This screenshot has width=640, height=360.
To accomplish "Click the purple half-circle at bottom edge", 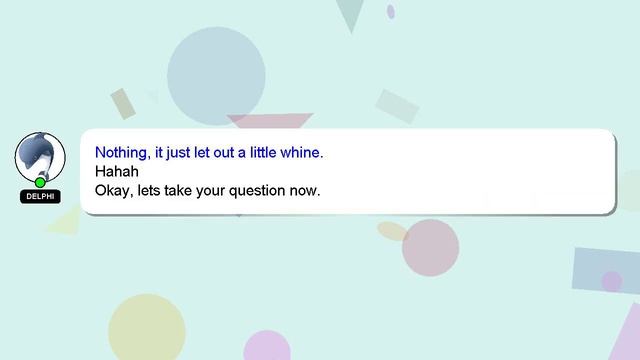I will pyautogui.click(x=267, y=346).
